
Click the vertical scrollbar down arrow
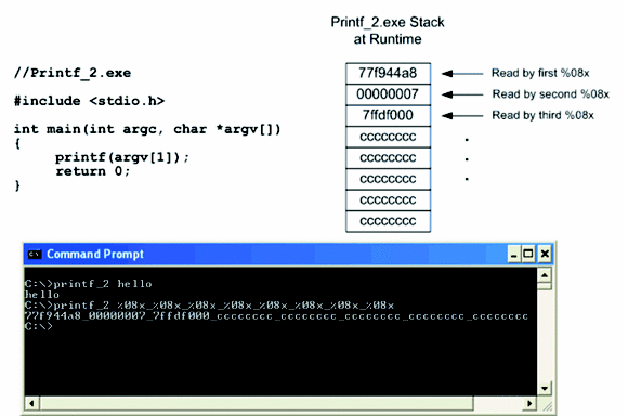point(545,388)
